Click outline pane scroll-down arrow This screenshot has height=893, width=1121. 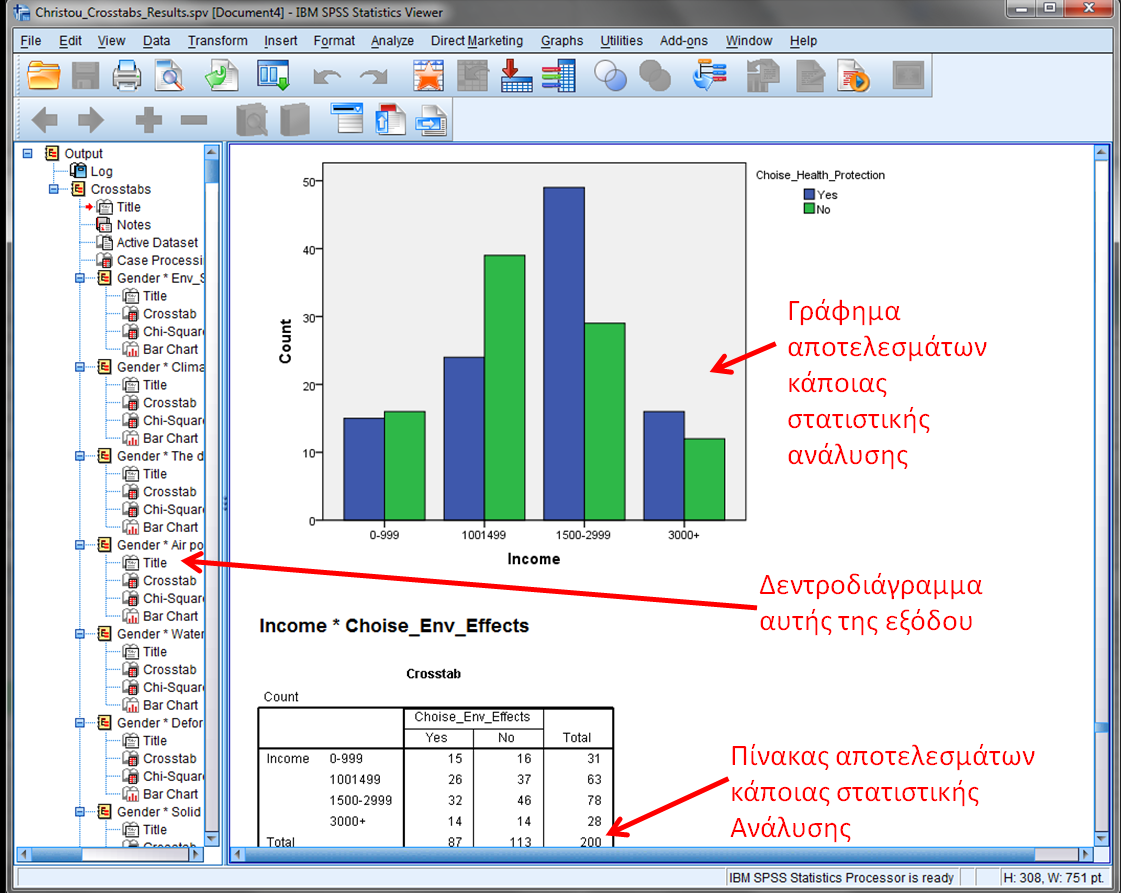click(212, 837)
